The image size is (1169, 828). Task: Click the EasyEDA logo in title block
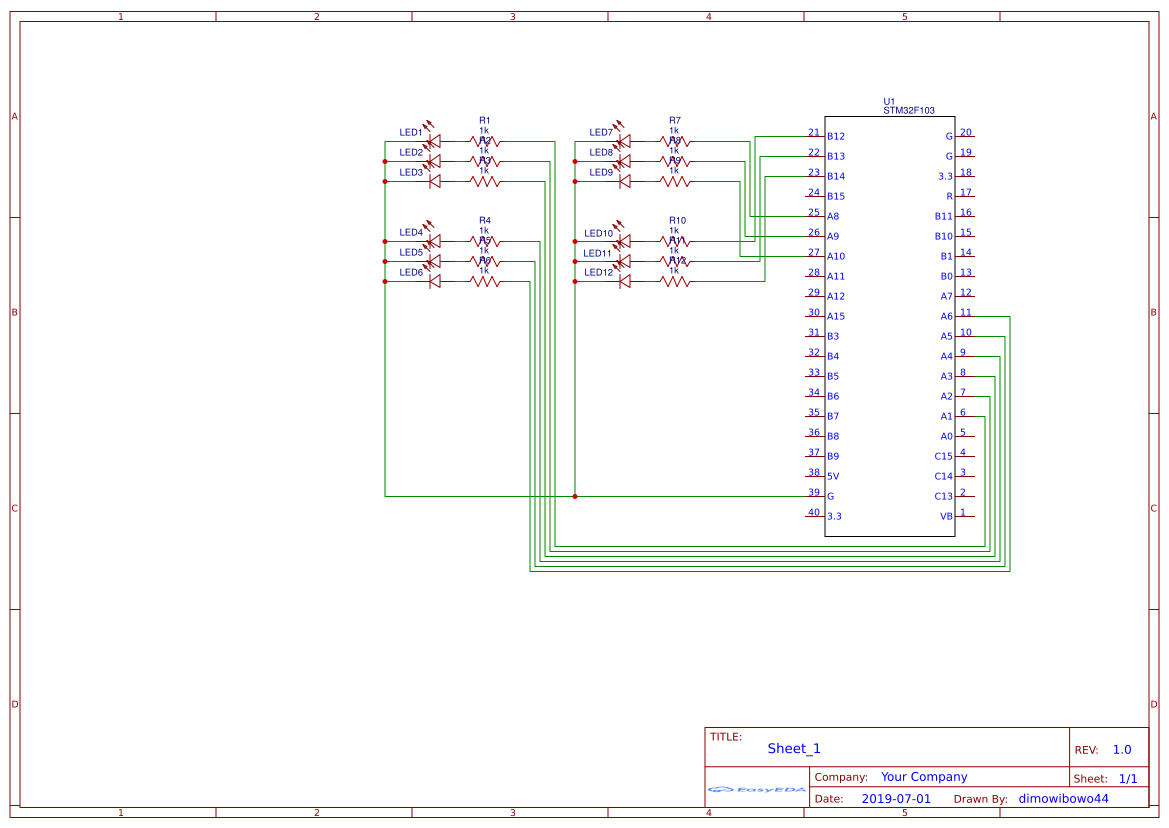click(x=757, y=789)
